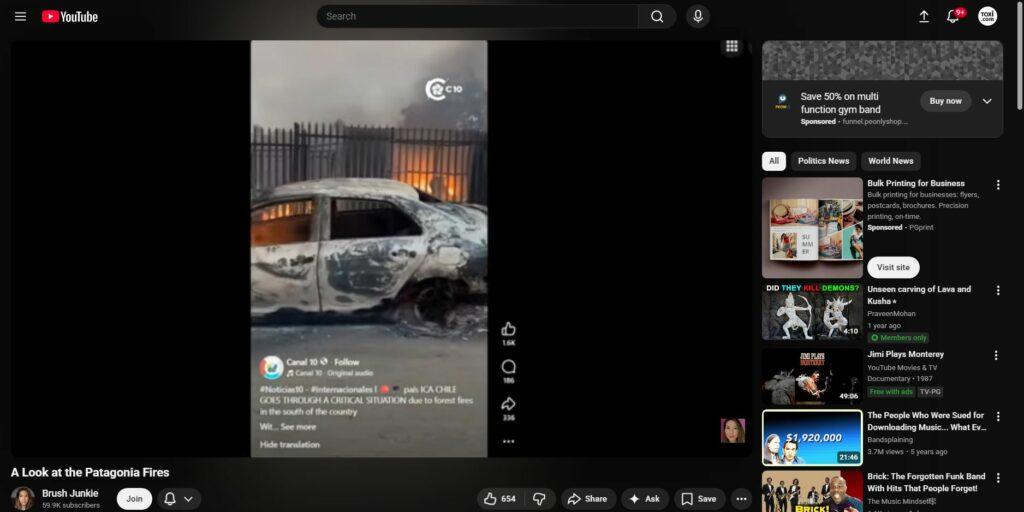The height and width of the screenshot is (512, 1024).
Task: Open the $1,920,000 music lawsuit thumbnail
Action: pos(812,437)
